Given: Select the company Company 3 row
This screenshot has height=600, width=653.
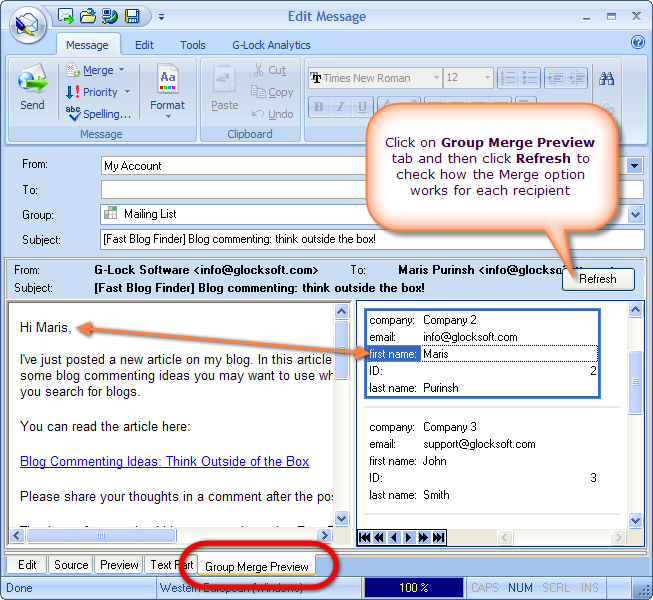Looking at the screenshot, I should click(x=482, y=427).
